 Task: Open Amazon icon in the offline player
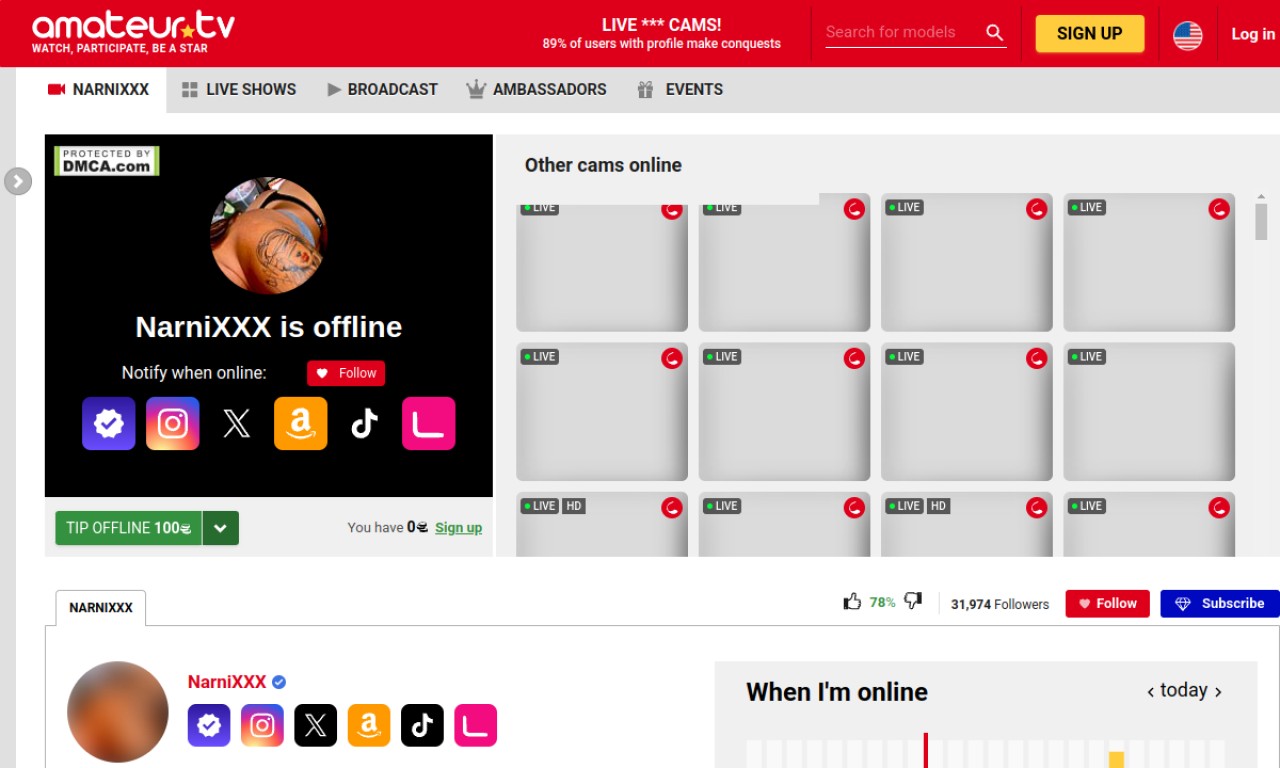pos(301,423)
